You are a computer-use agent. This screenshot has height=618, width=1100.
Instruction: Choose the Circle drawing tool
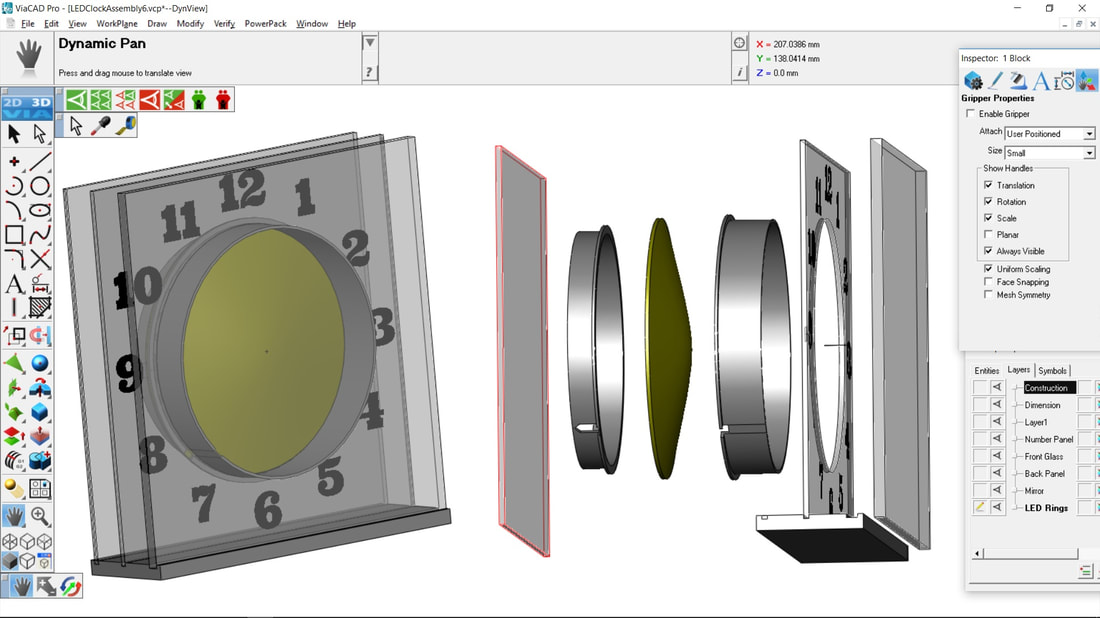40,186
